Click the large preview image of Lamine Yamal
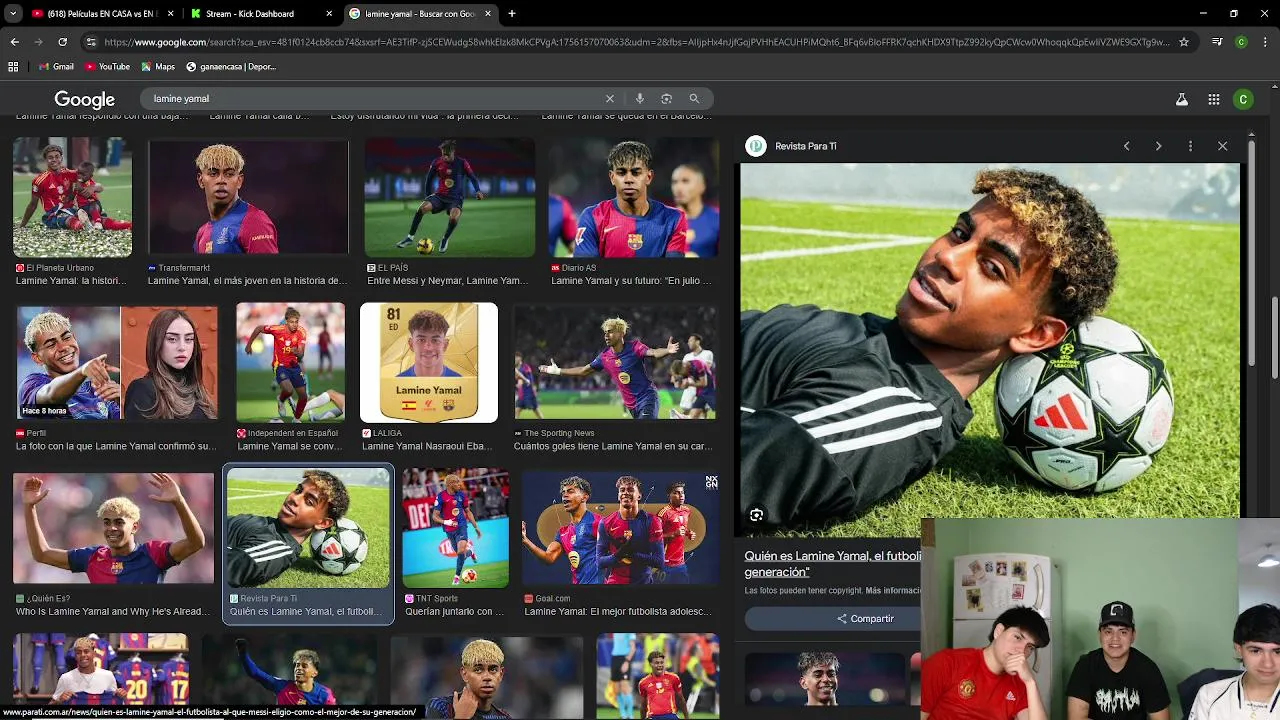Screen dimensions: 1280x720 [x=990, y=350]
